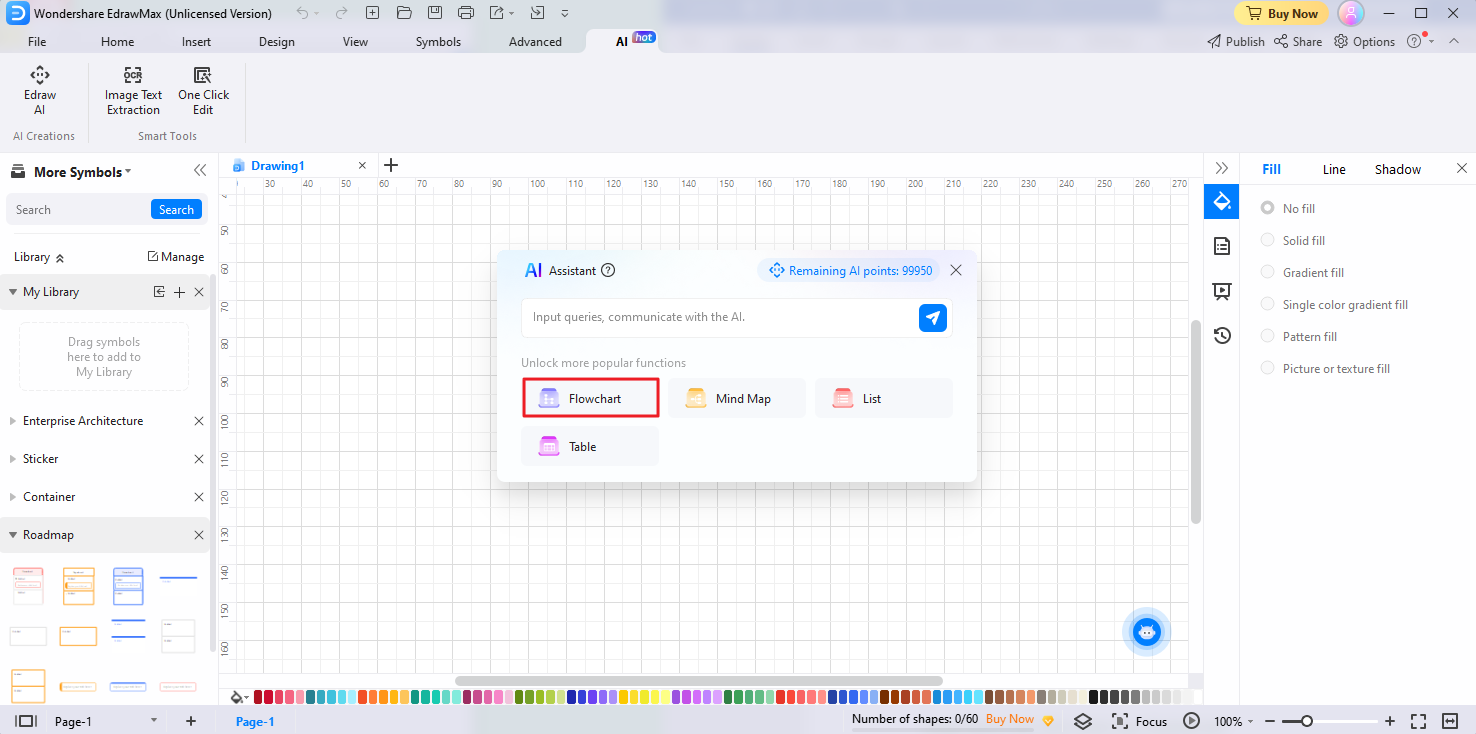Switch to the Design ribbon tab
Viewport: 1476px width, 734px height.
(x=276, y=42)
